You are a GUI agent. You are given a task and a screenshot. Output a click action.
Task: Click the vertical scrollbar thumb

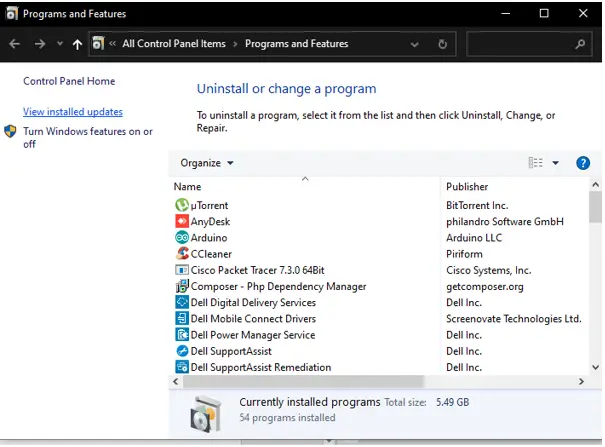(595, 207)
